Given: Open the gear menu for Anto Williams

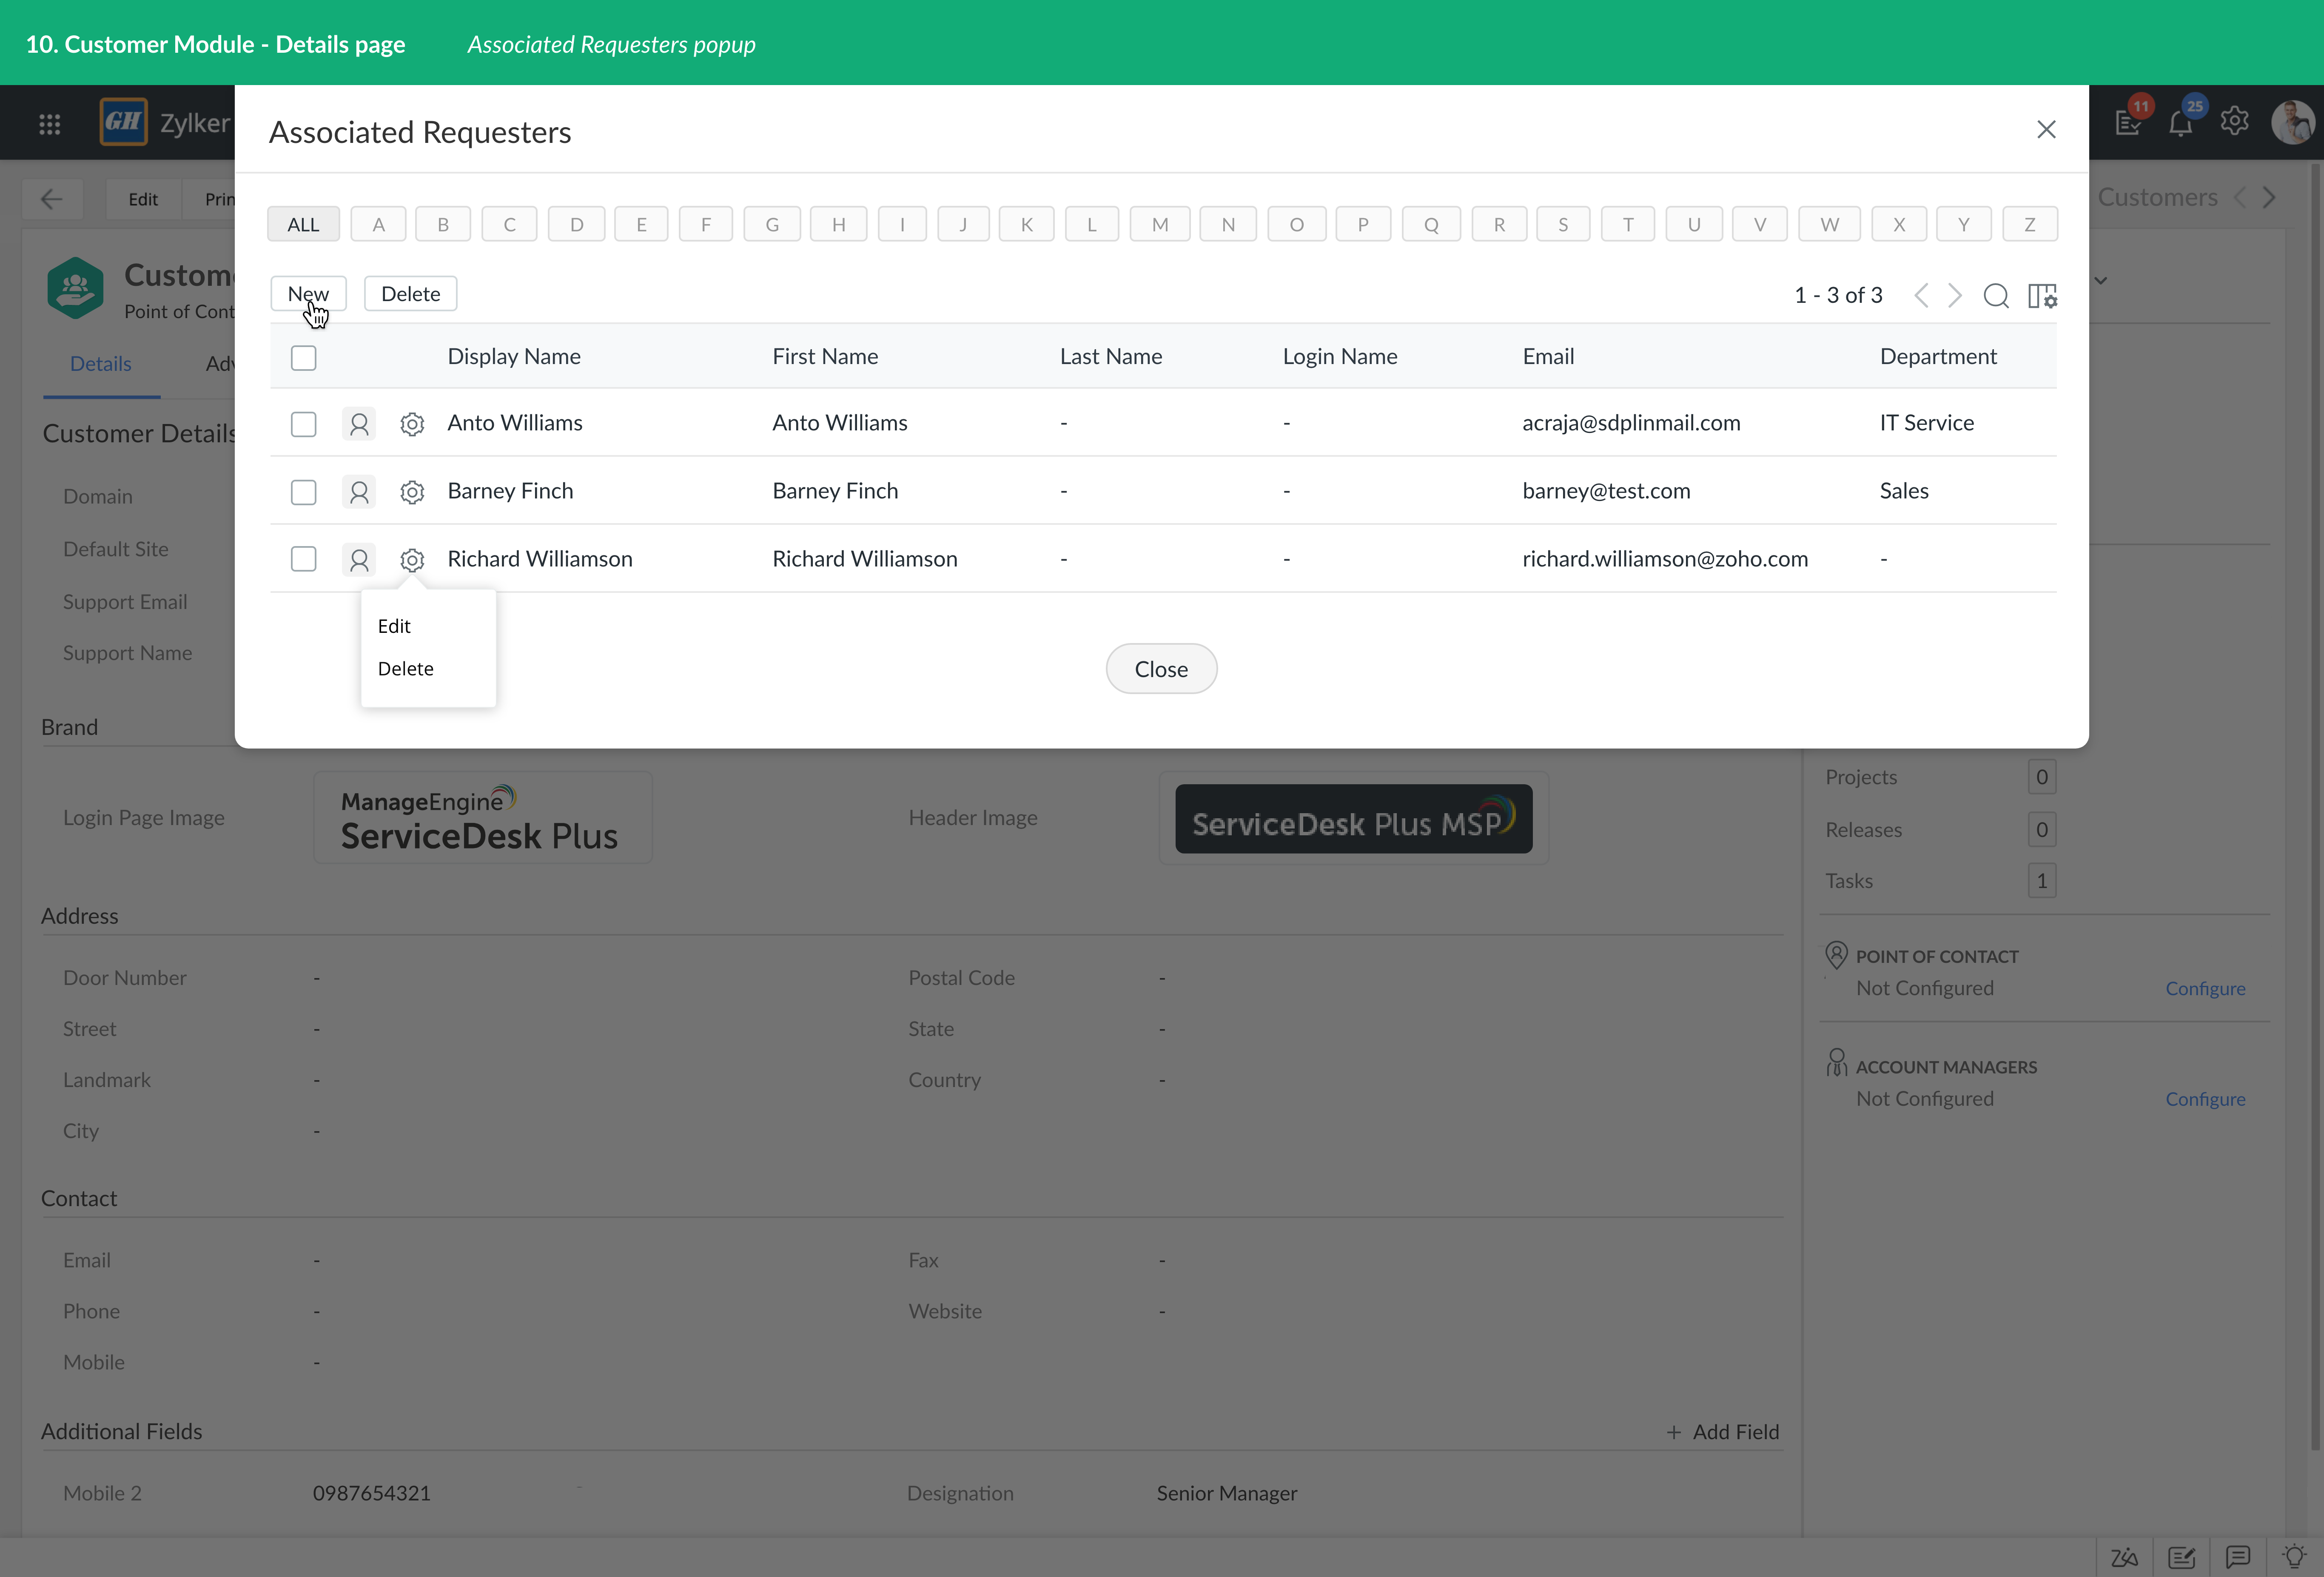Looking at the screenshot, I should click(412, 424).
